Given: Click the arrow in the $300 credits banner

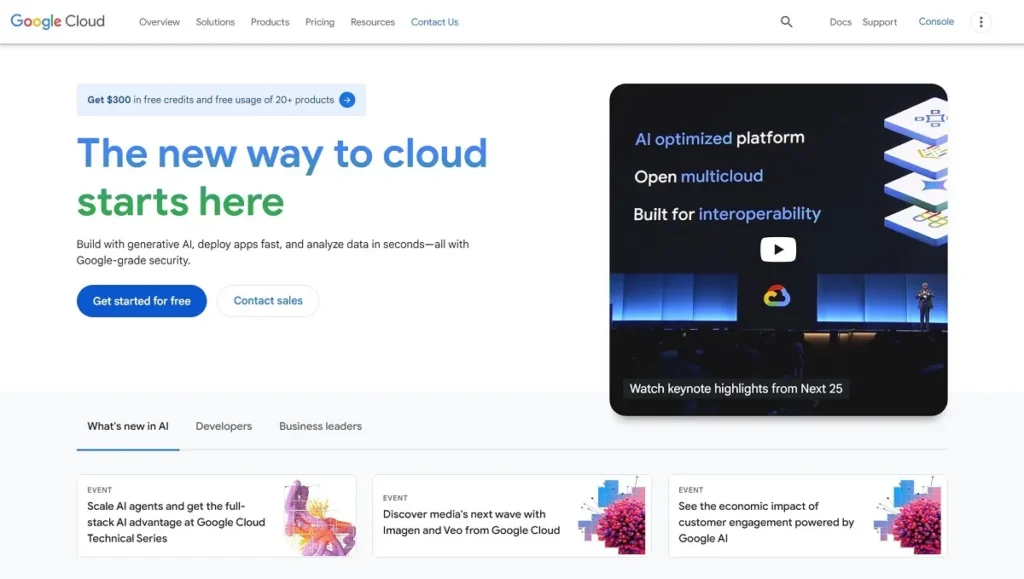Looking at the screenshot, I should [x=347, y=99].
